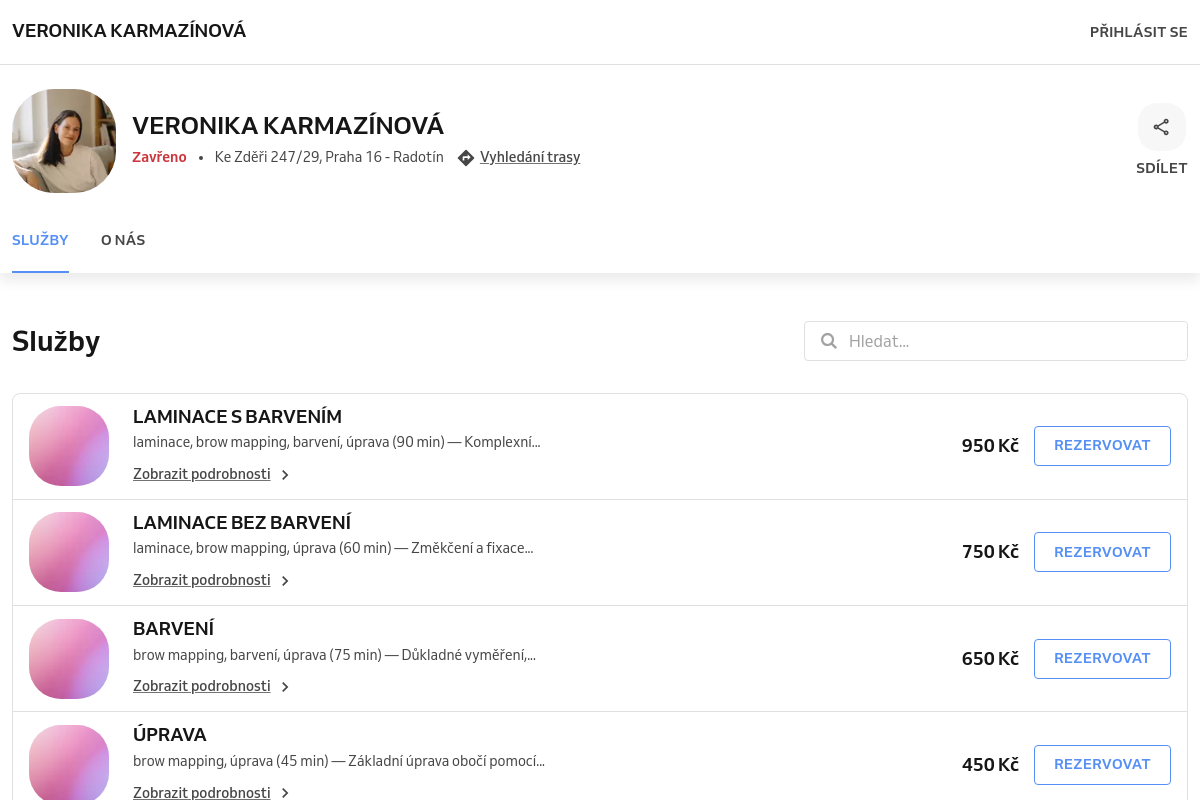Click the route directions diamond icon
1200x800 pixels.
point(465,158)
